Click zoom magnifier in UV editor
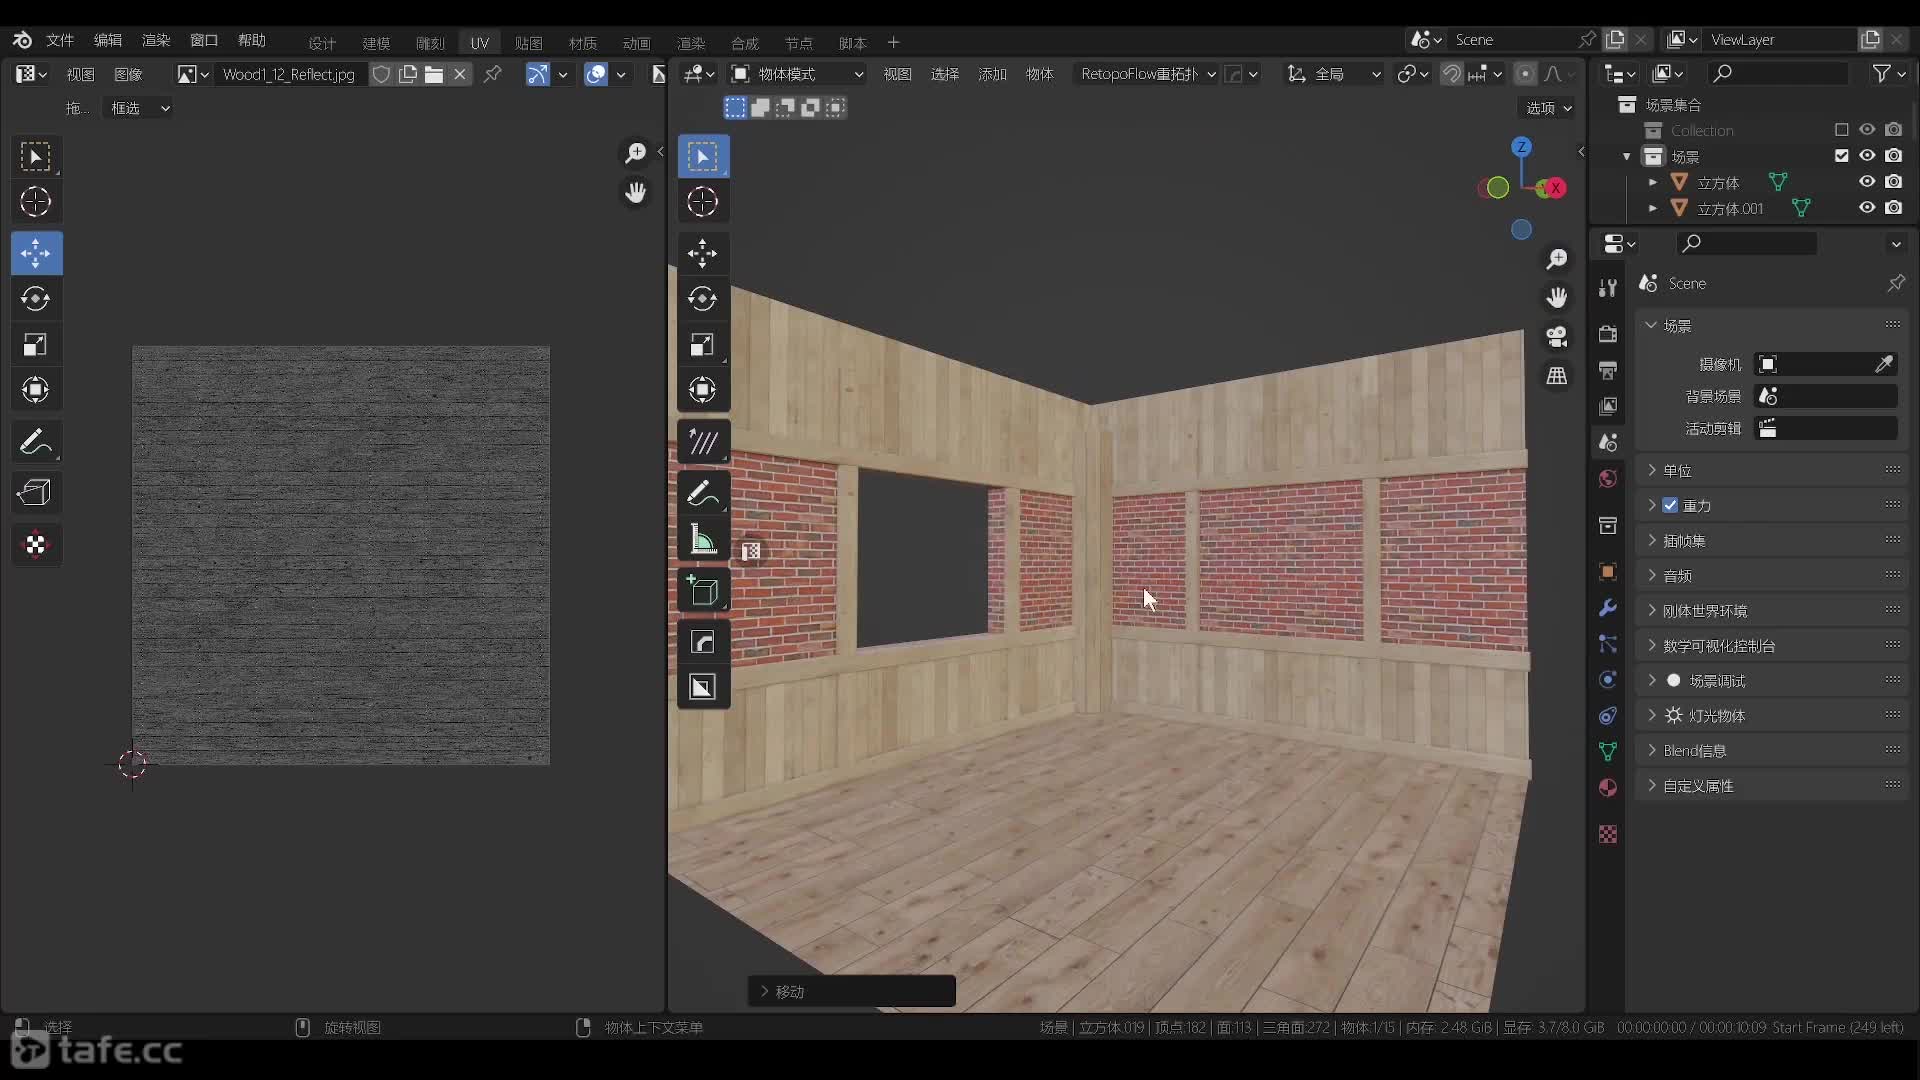1920x1080 pixels. (635, 153)
